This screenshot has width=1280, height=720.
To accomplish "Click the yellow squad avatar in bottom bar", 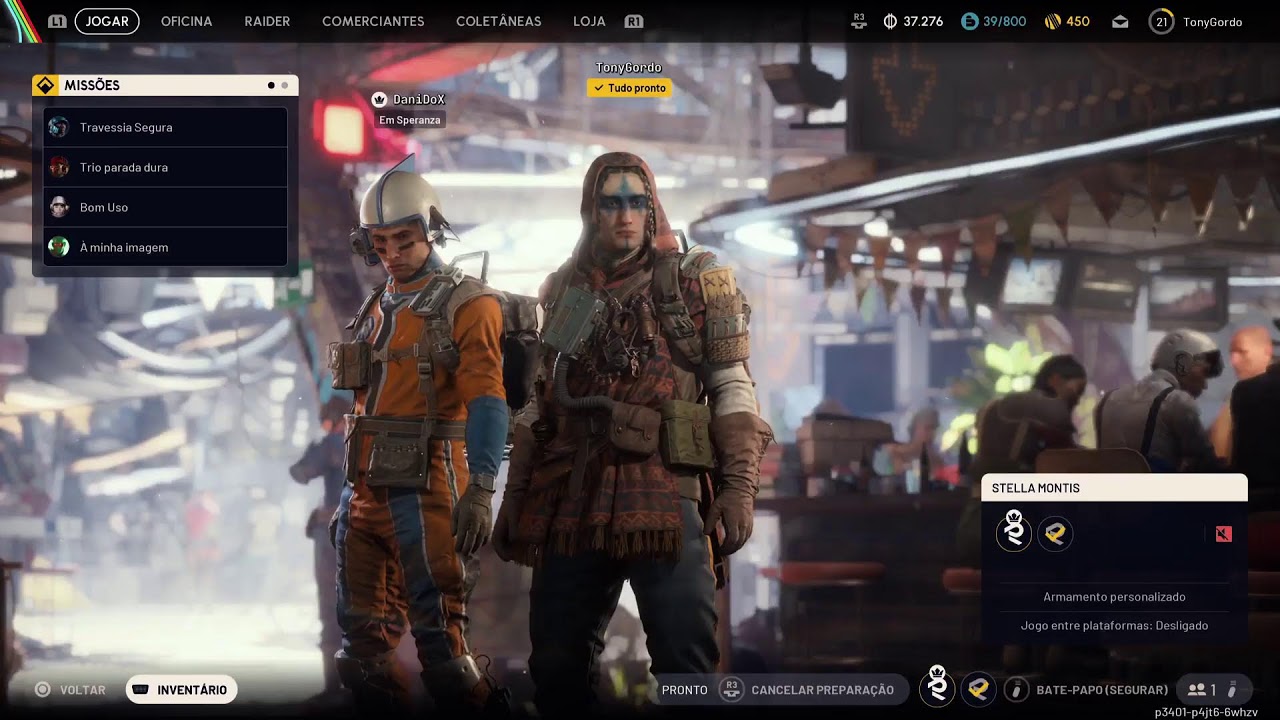I will (x=978, y=689).
